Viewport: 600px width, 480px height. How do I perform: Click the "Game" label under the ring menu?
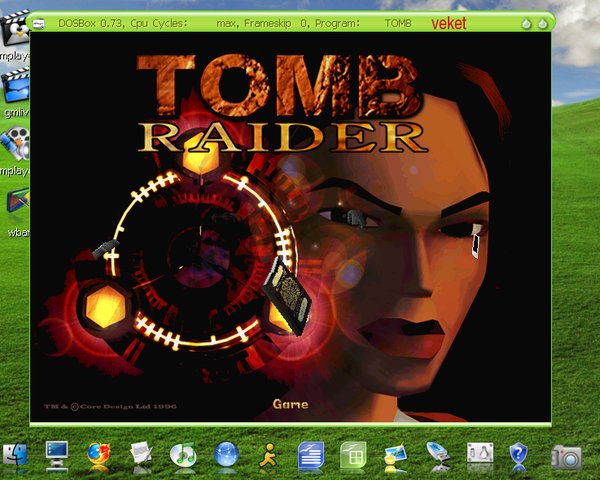point(290,404)
